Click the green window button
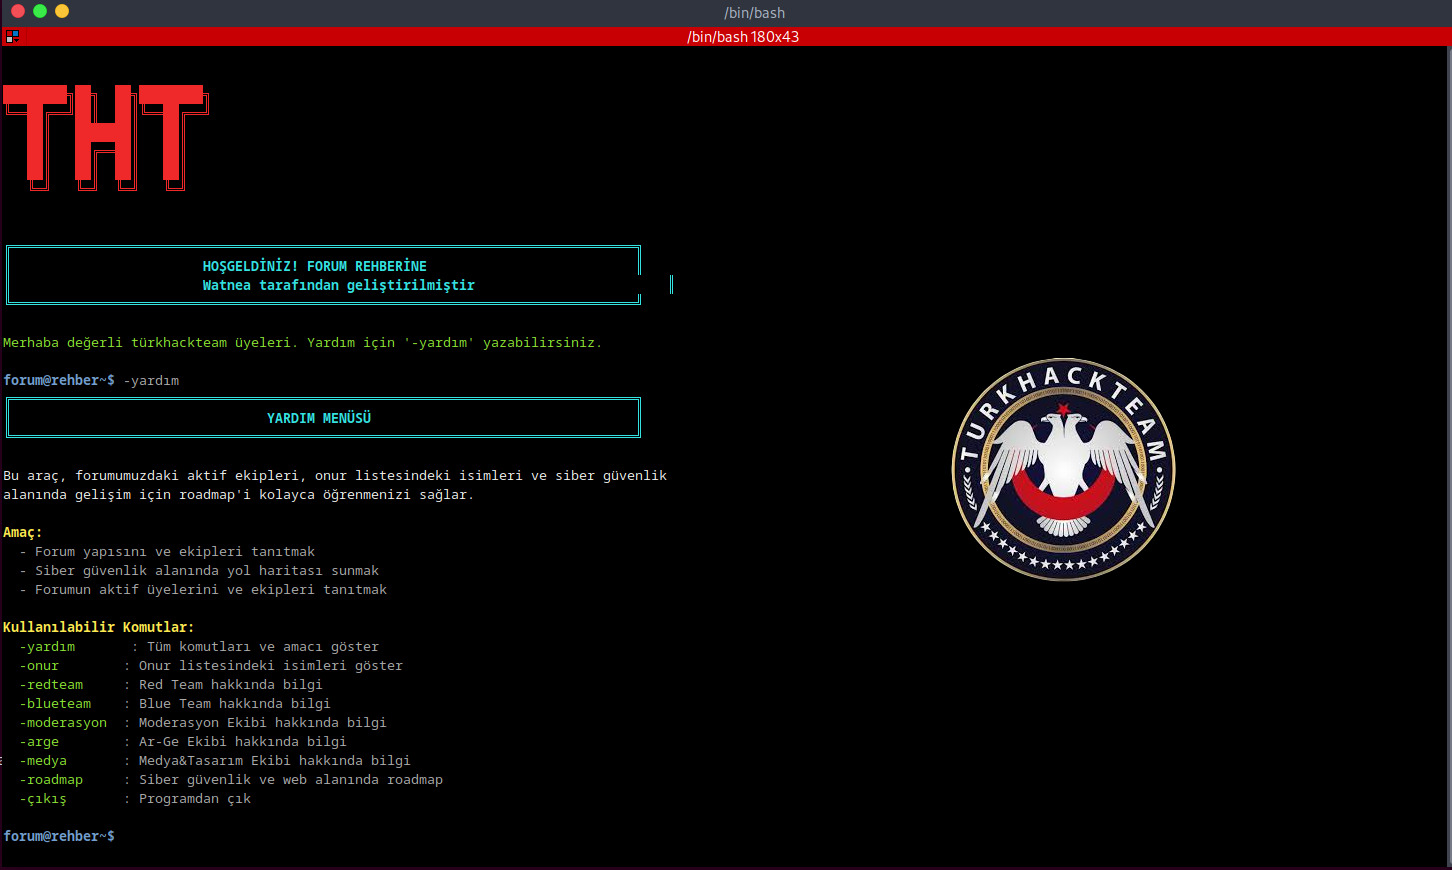This screenshot has width=1452, height=870. tap(40, 11)
